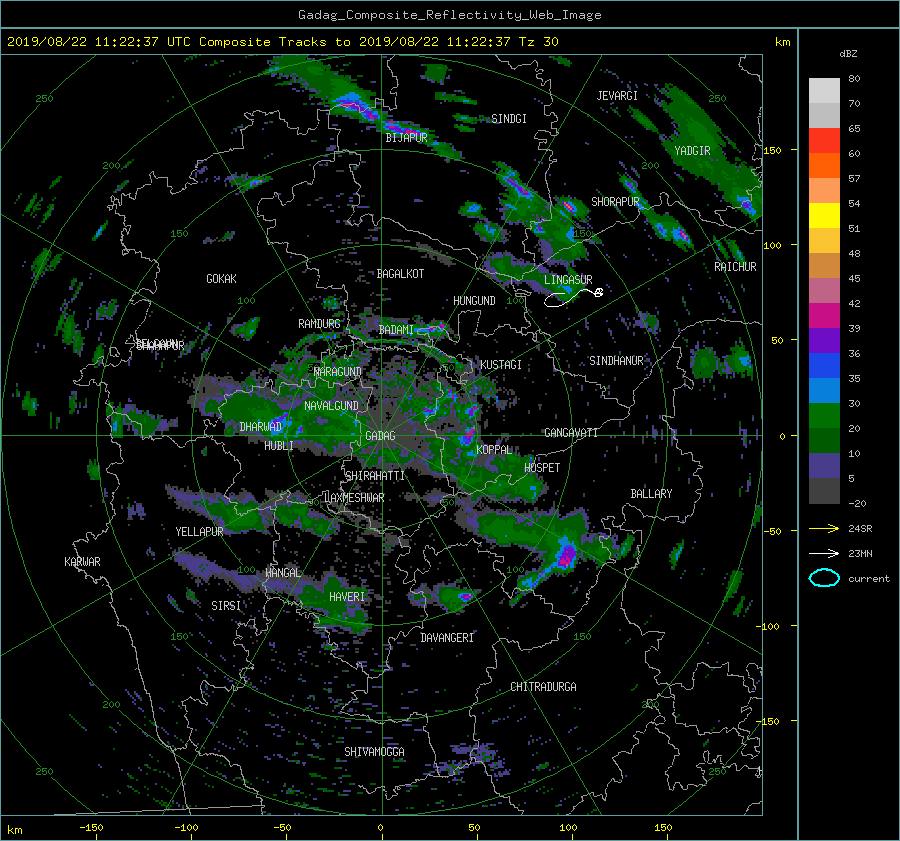Click the JEVARGI city label
Viewport: 900px width, 841px height.
(x=617, y=95)
